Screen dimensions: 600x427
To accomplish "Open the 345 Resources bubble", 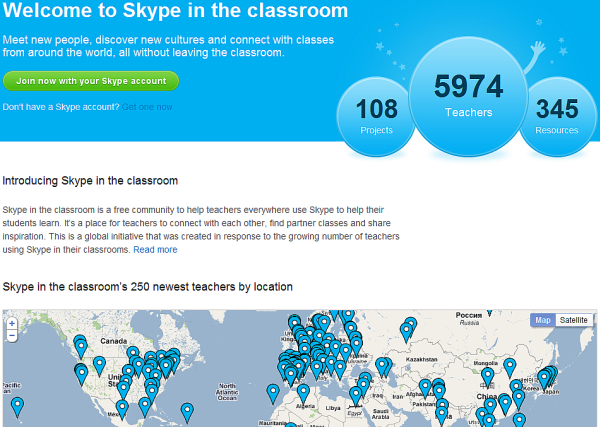I will (x=557, y=116).
